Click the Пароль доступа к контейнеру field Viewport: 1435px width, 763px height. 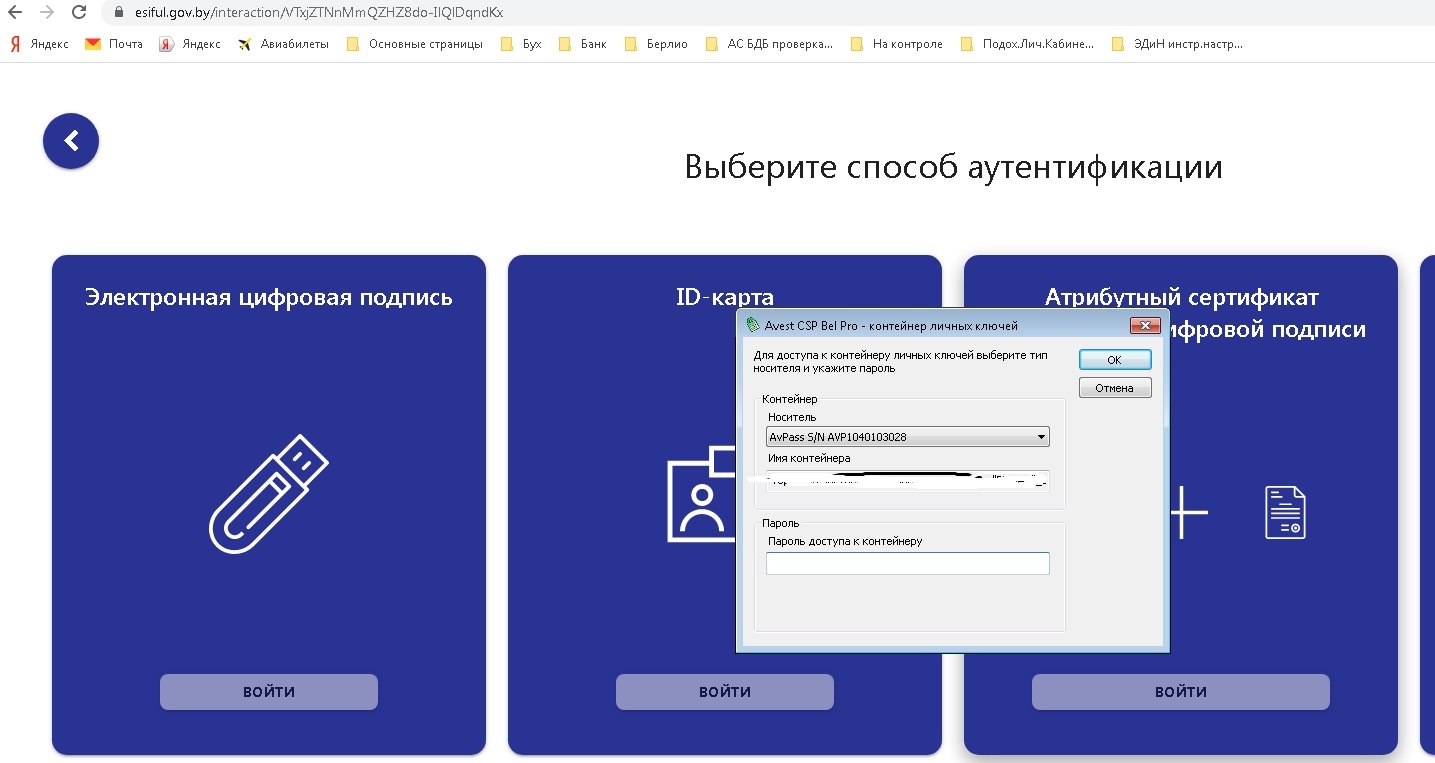pyautogui.click(x=907, y=564)
